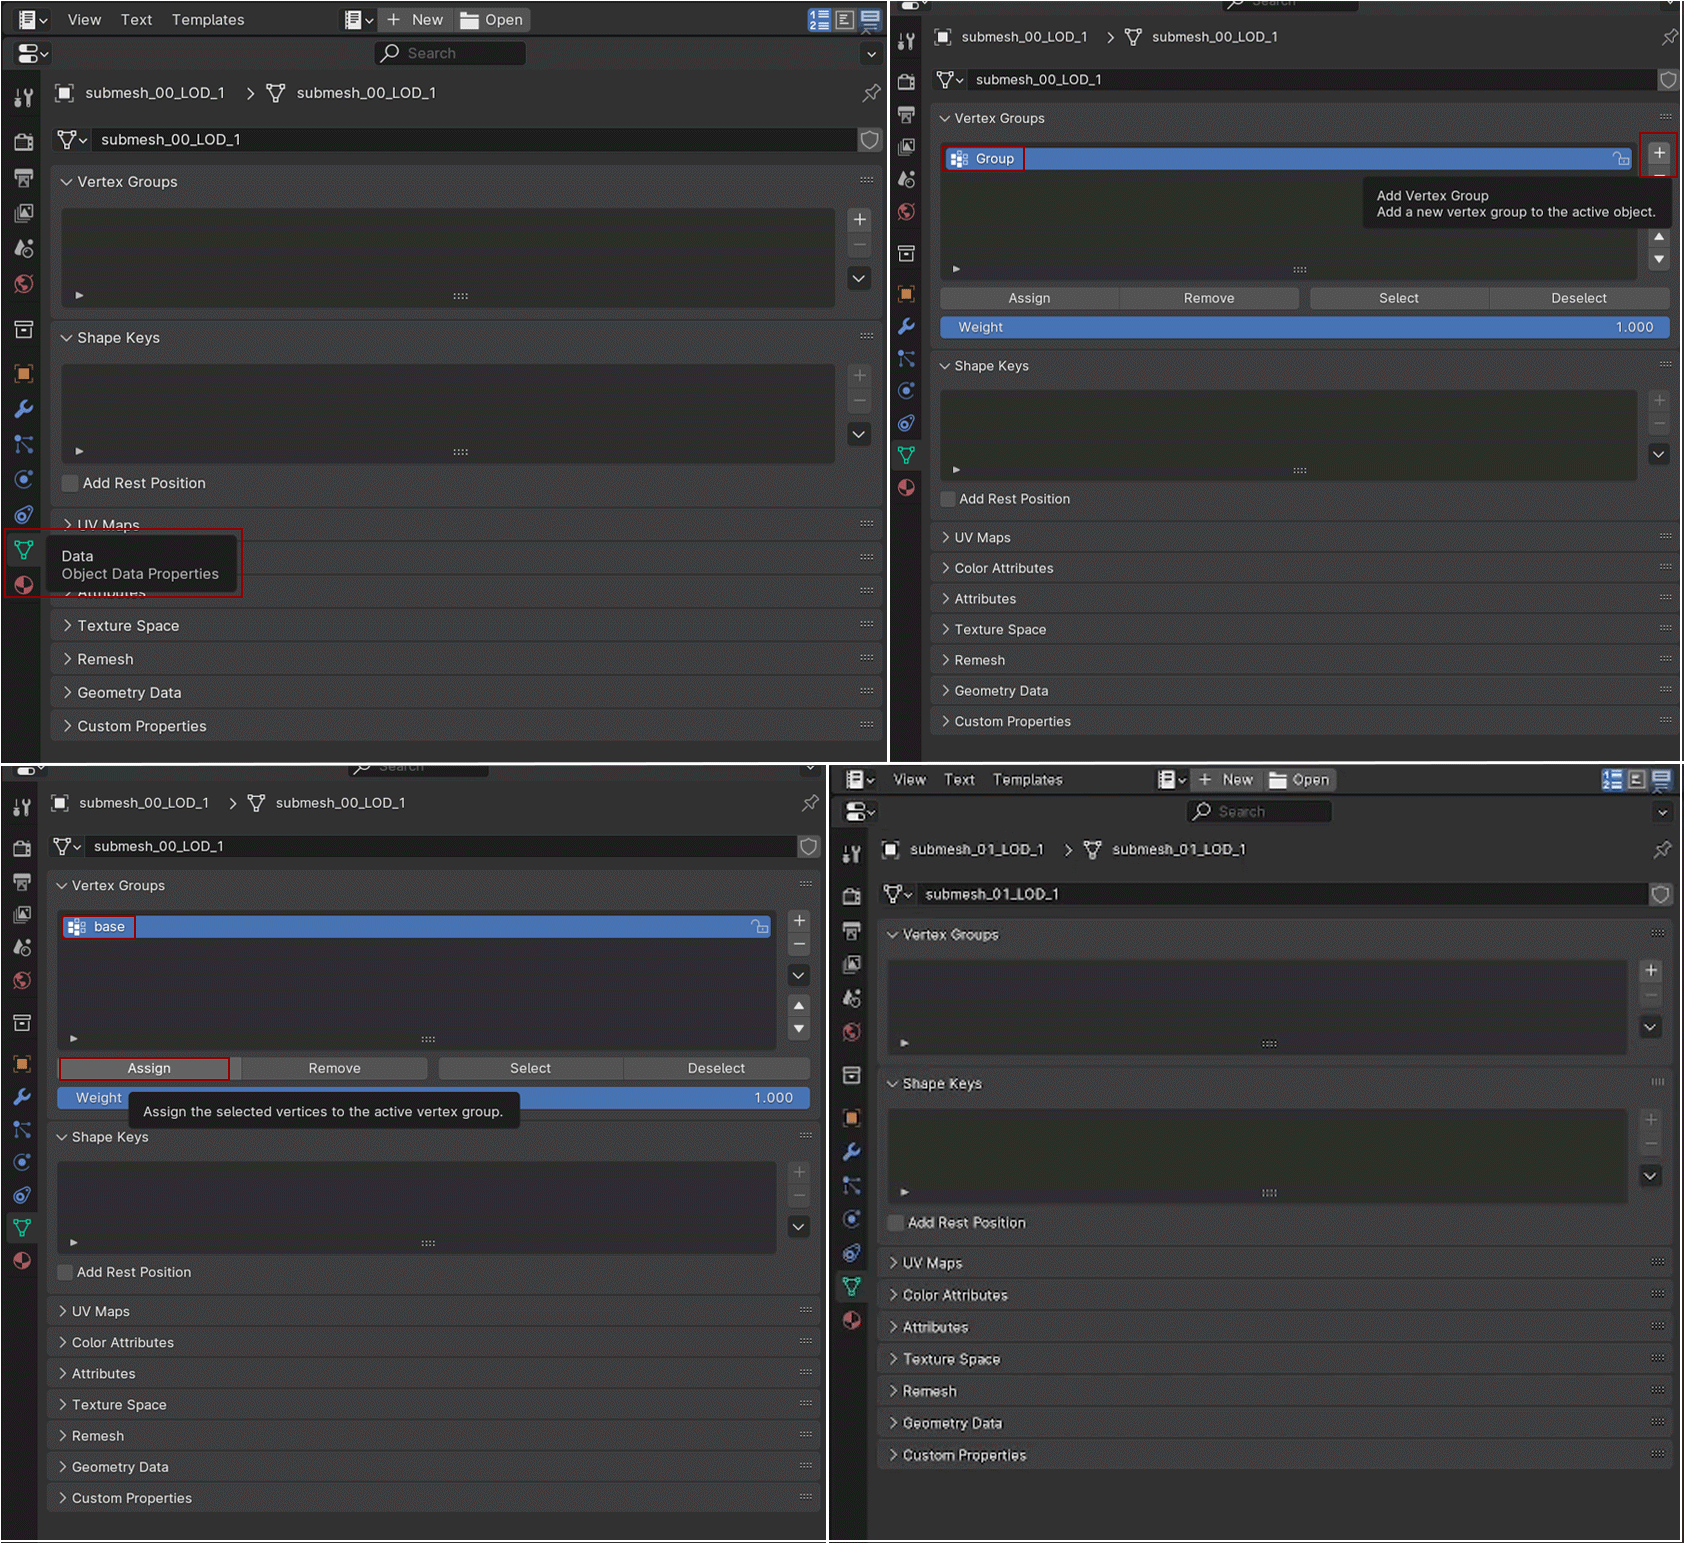Expand Color Attributes in the panel containing the base group
Image resolution: width=1685 pixels, height=1544 pixels.
click(x=122, y=1342)
